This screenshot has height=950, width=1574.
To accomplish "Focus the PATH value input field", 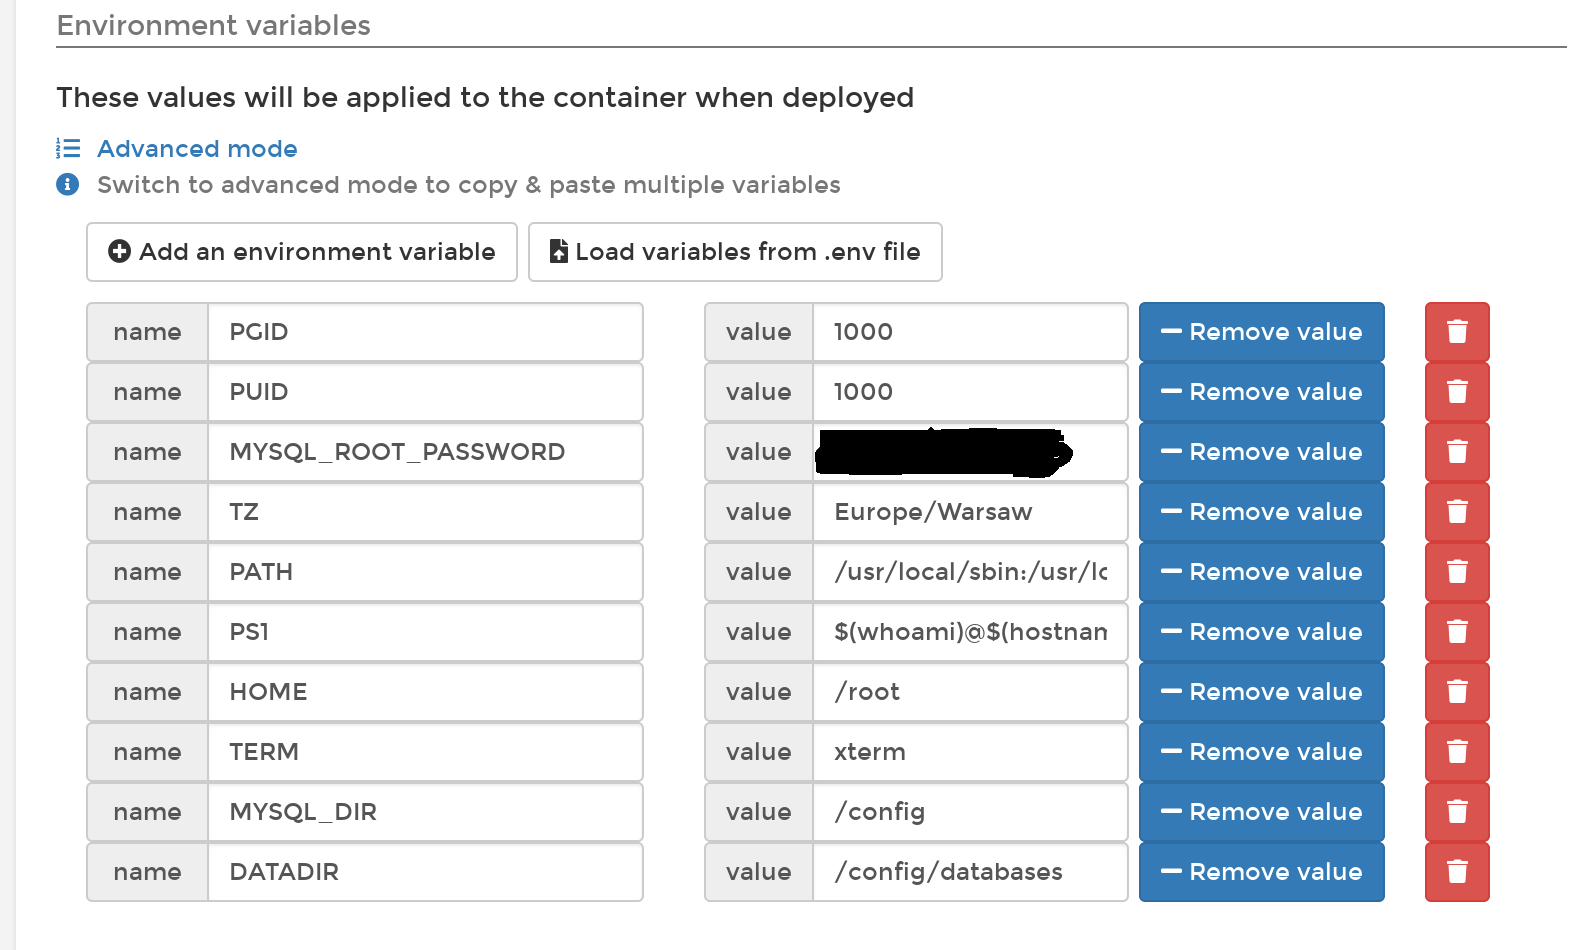I will pyautogui.click(x=969, y=572).
